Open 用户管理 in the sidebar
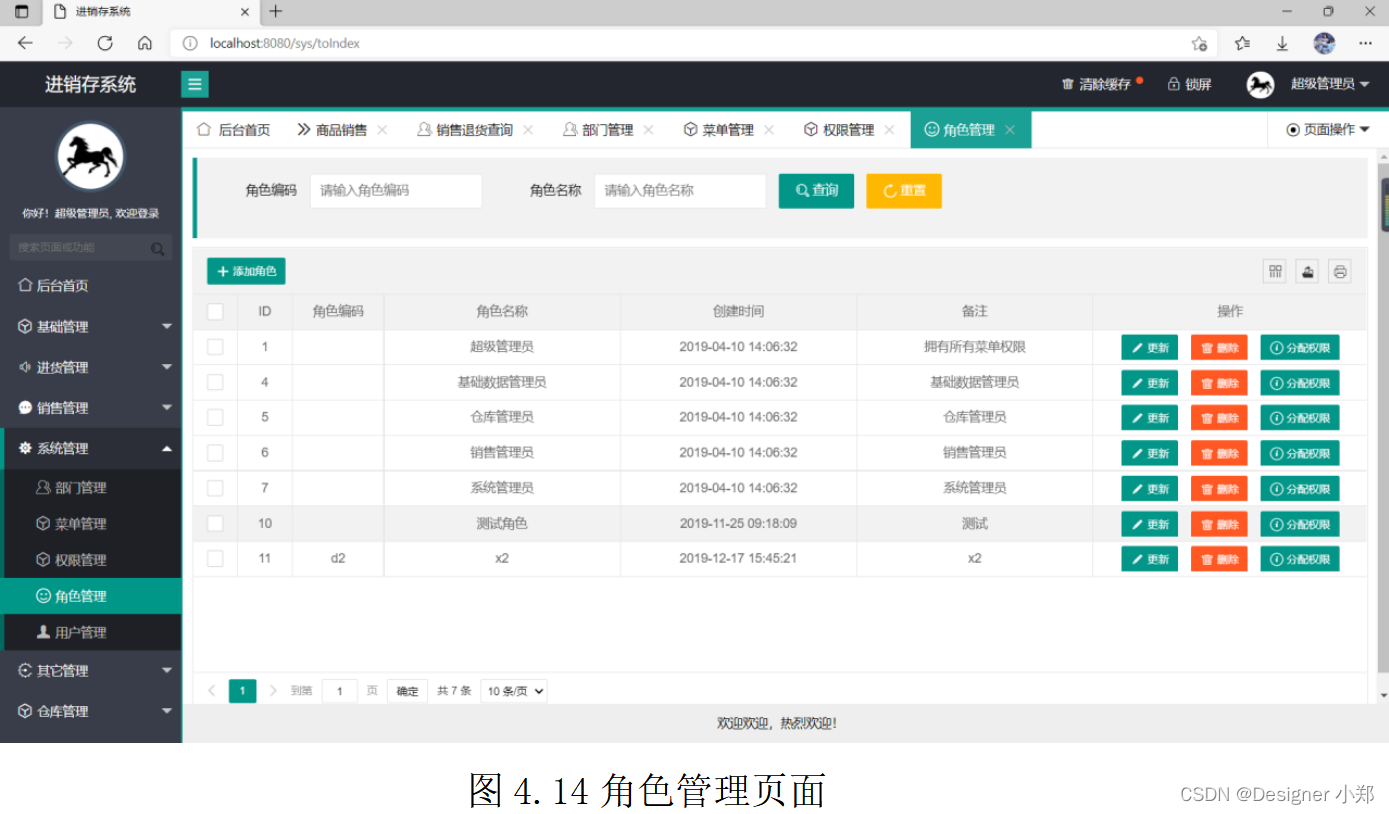This screenshot has height=814, width=1389. point(91,632)
